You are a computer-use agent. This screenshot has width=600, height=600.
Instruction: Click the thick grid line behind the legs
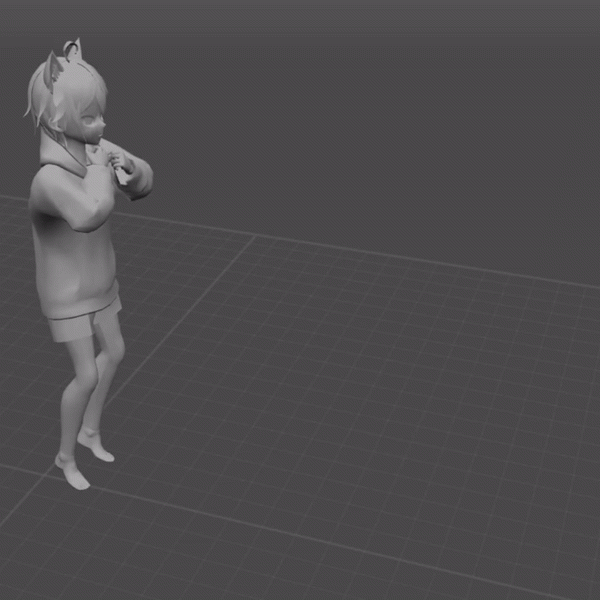point(180,320)
